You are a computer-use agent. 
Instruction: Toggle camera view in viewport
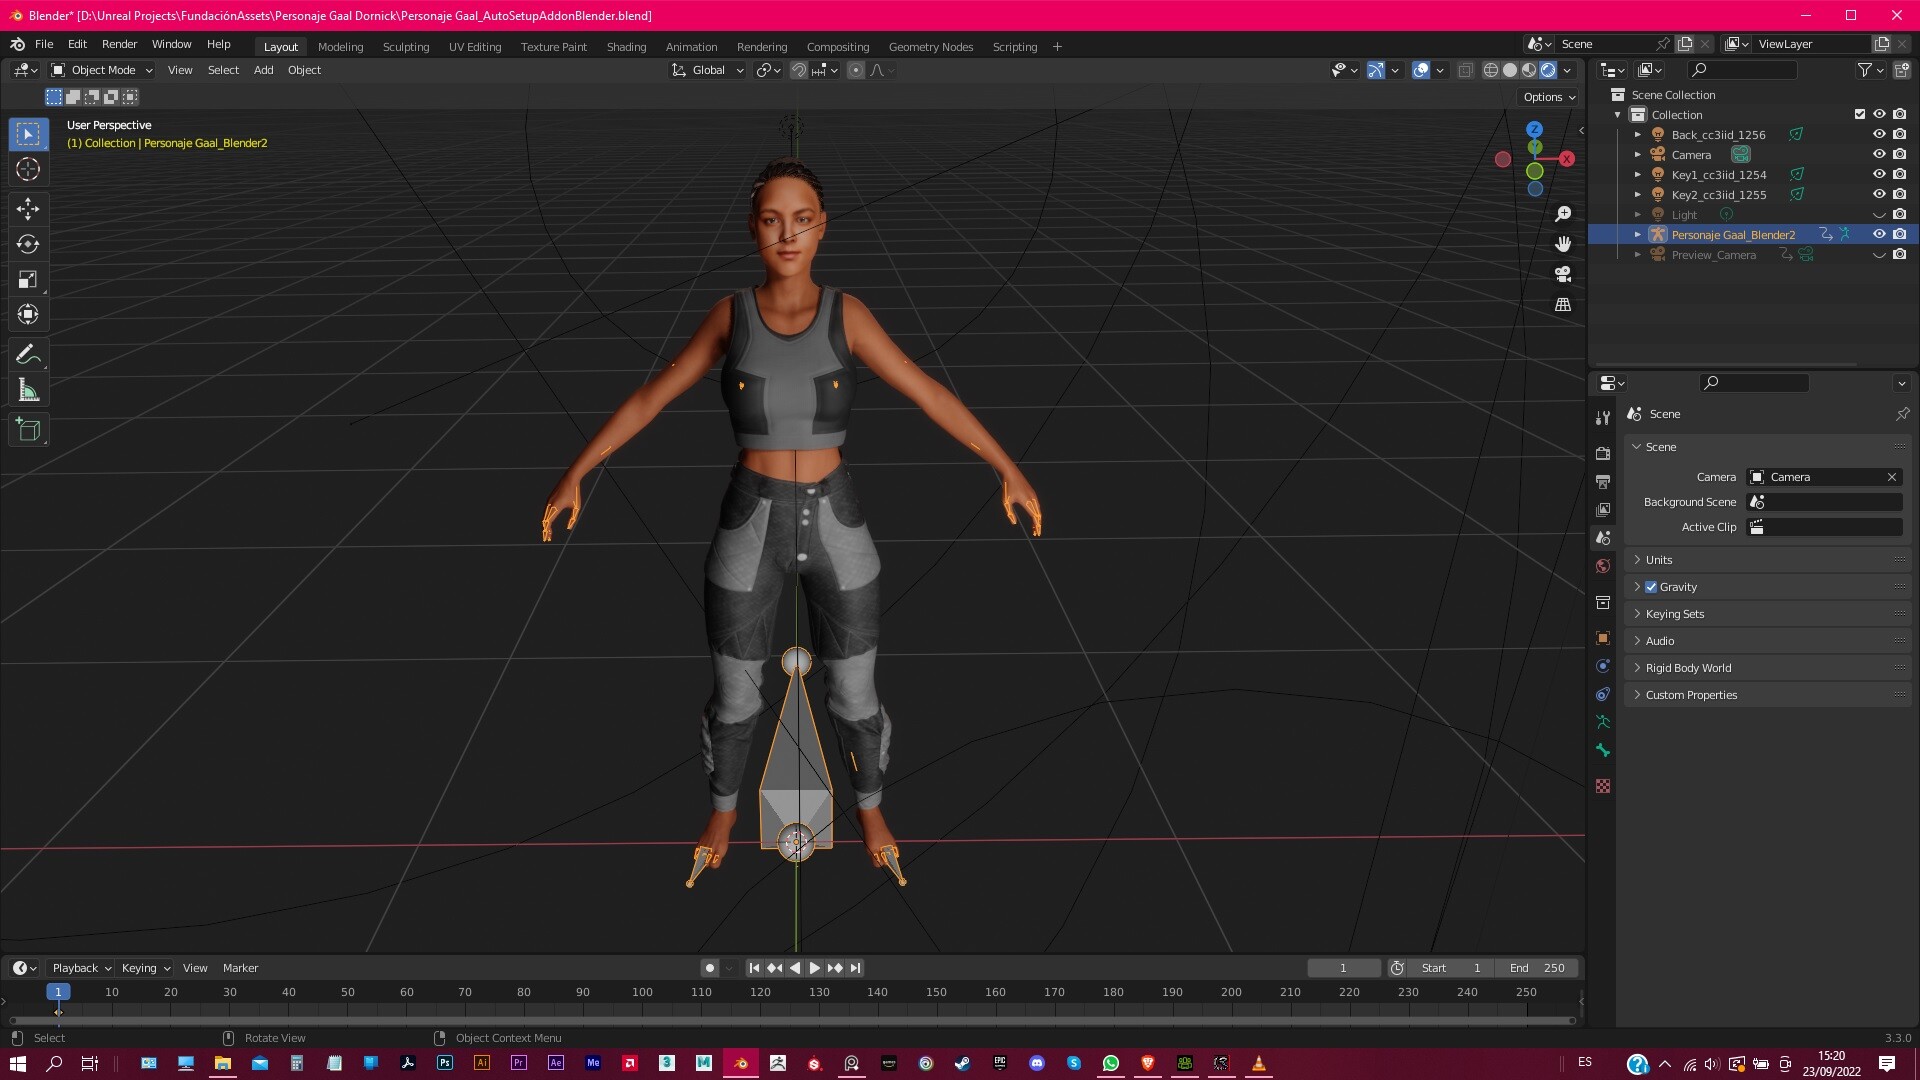click(1563, 274)
